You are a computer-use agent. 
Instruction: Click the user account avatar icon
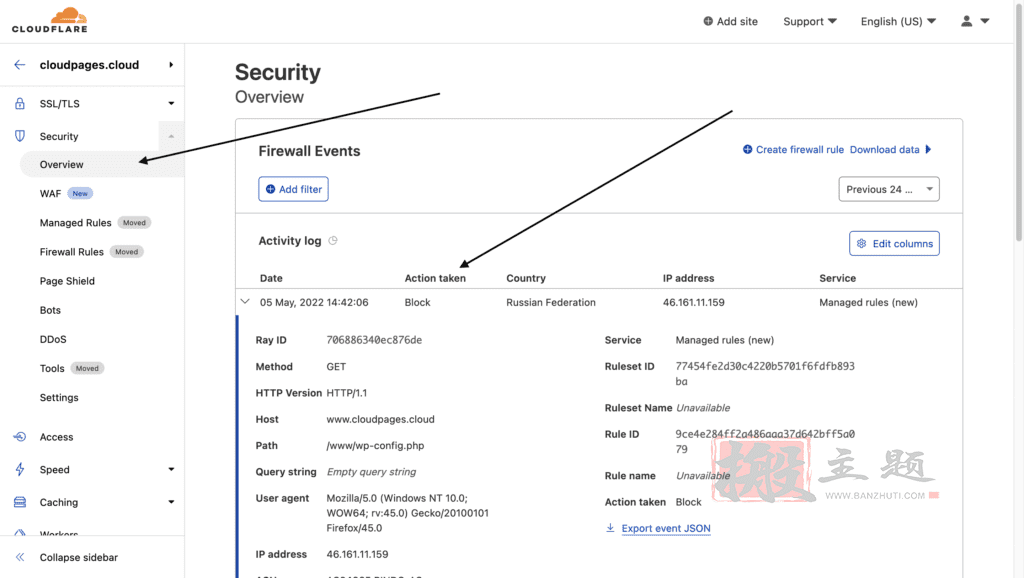(967, 21)
